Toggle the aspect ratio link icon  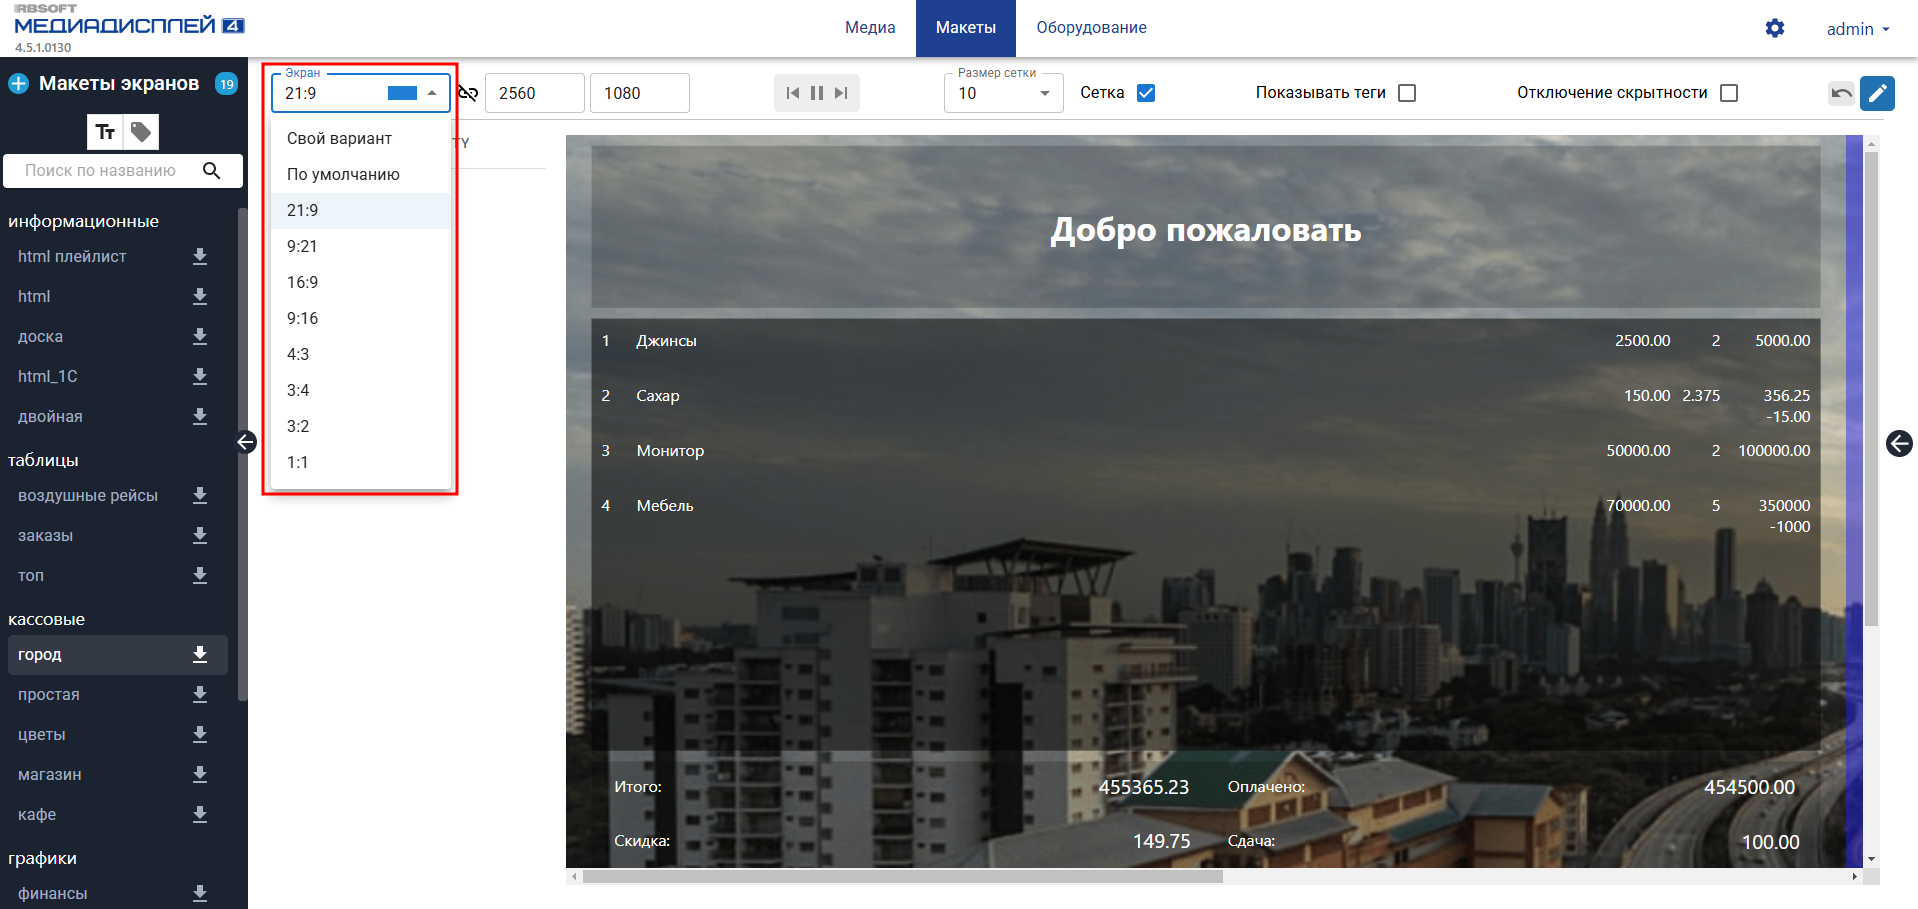[467, 93]
